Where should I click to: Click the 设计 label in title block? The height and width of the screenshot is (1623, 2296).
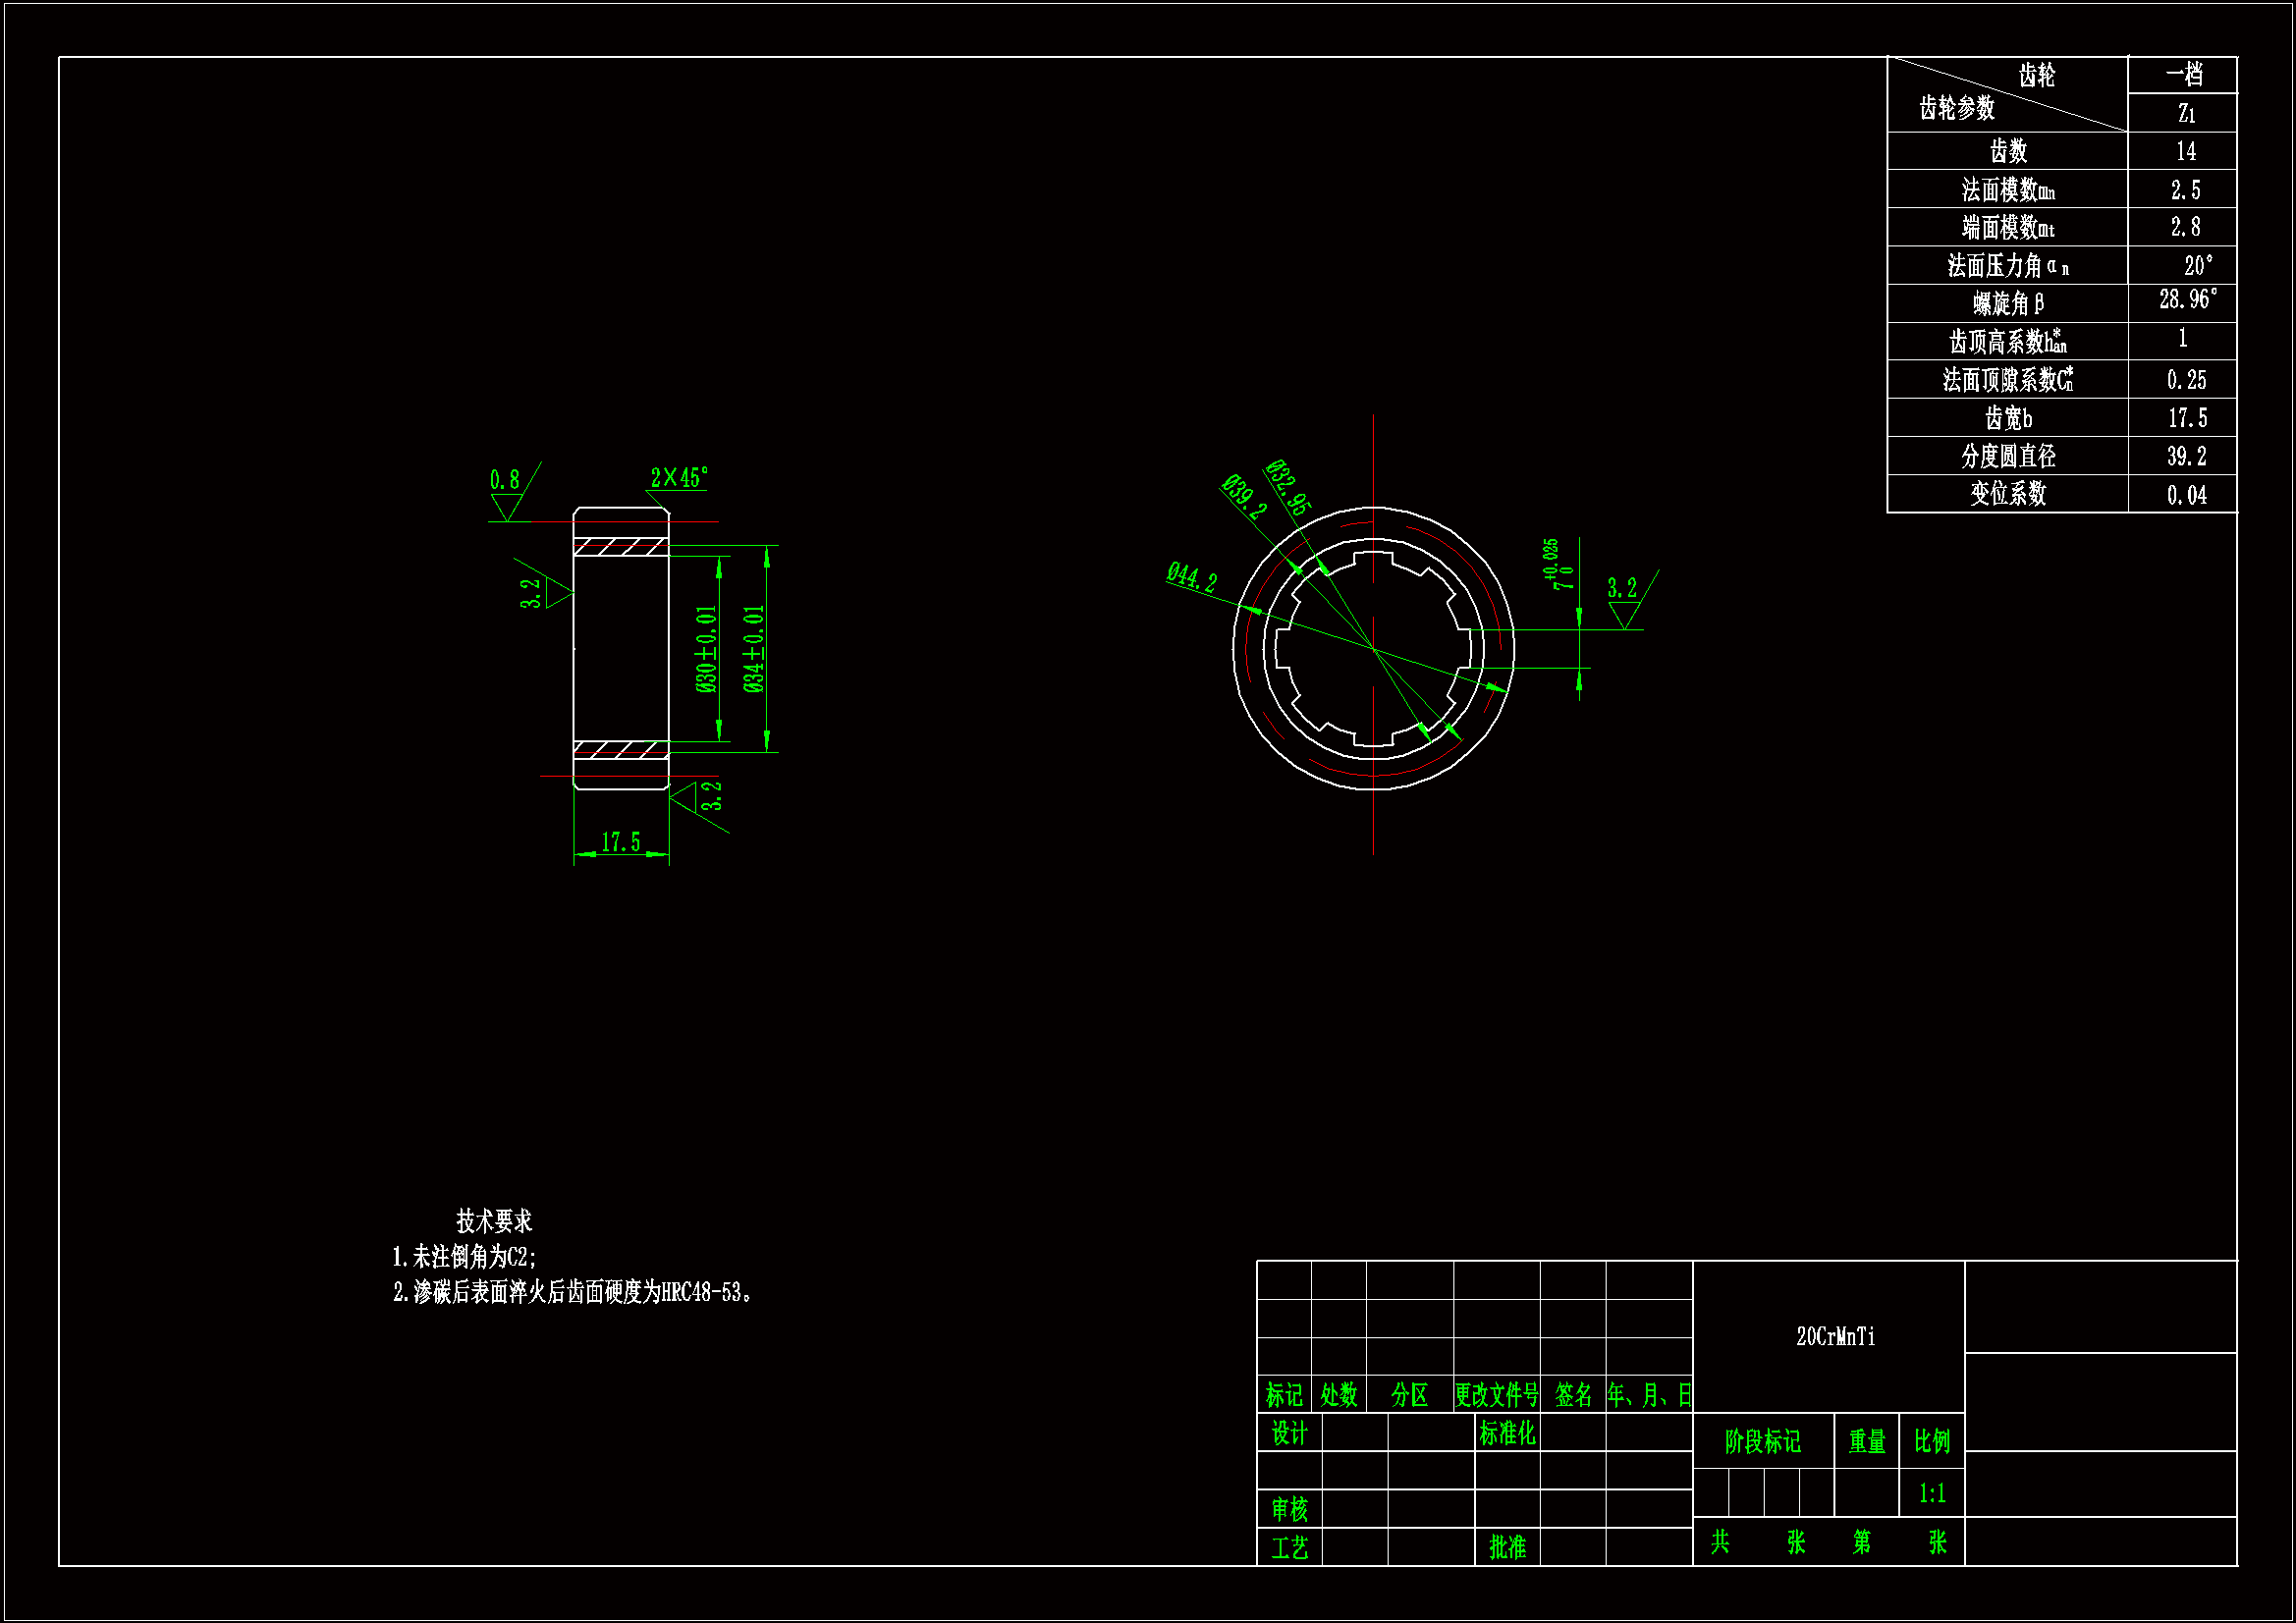[1289, 1434]
